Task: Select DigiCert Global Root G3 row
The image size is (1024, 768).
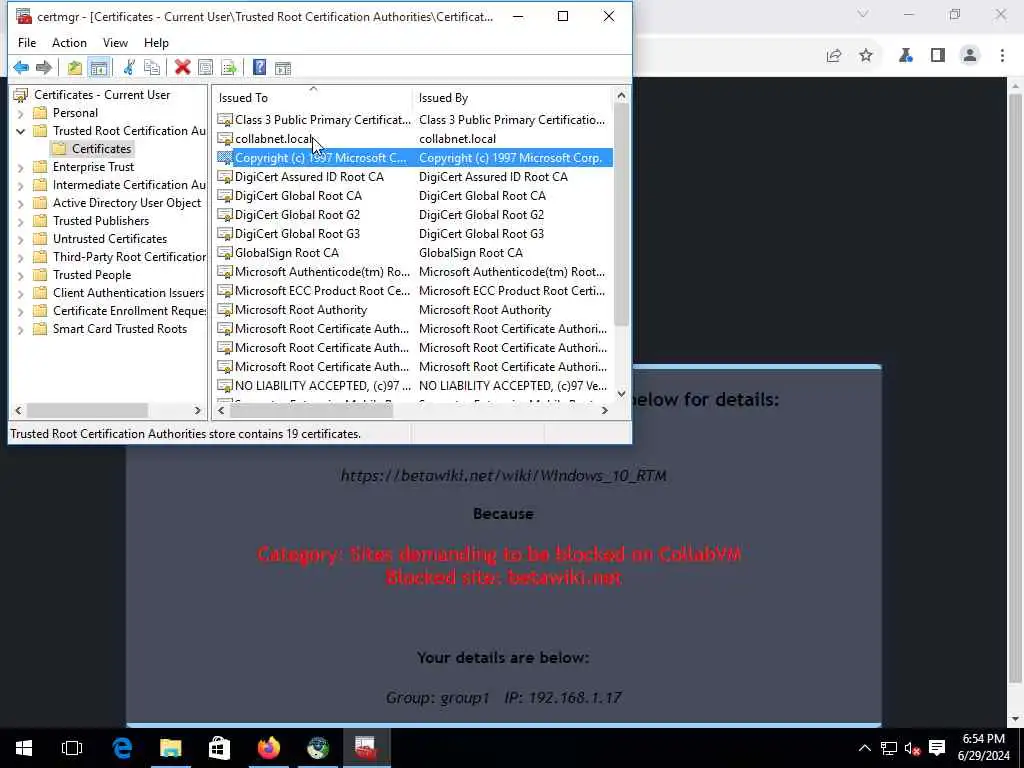Action: pyautogui.click(x=414, y=233)
